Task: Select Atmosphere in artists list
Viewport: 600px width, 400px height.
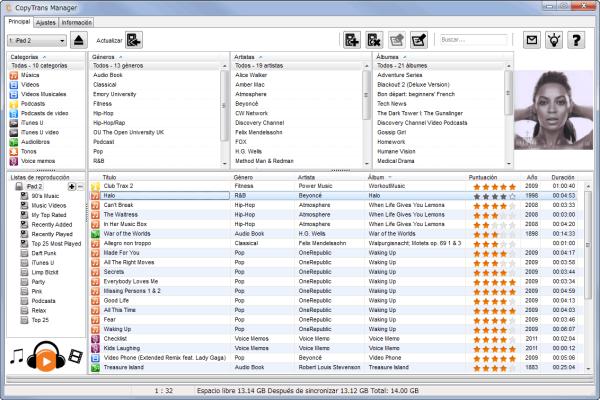Action: pyautogui.click(x=251, y=94)
